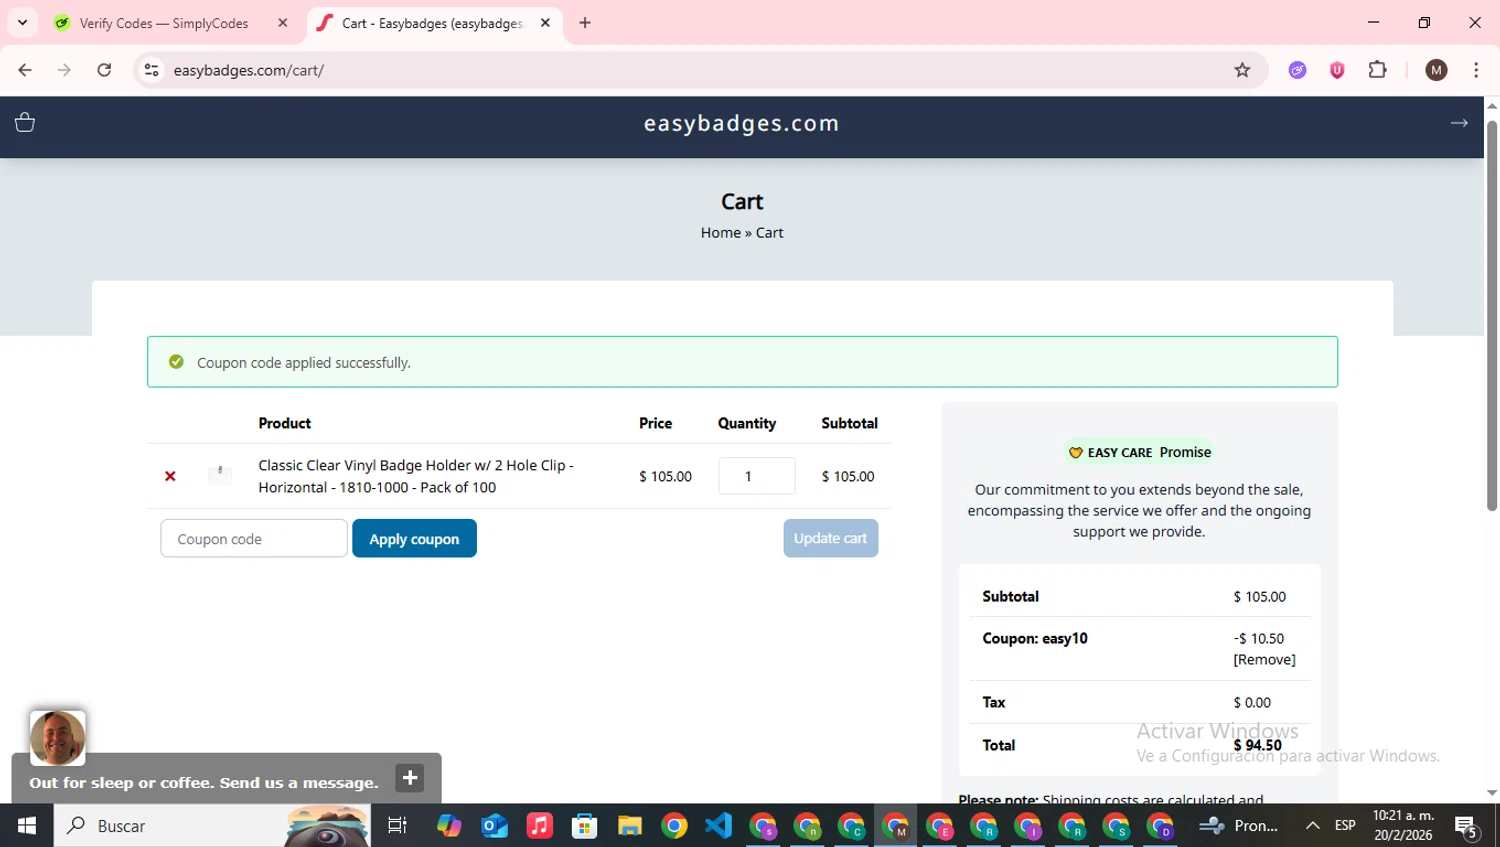Switch the ESP keyboard language indicator
1500x847 pixels.
tap(1345, 826)
